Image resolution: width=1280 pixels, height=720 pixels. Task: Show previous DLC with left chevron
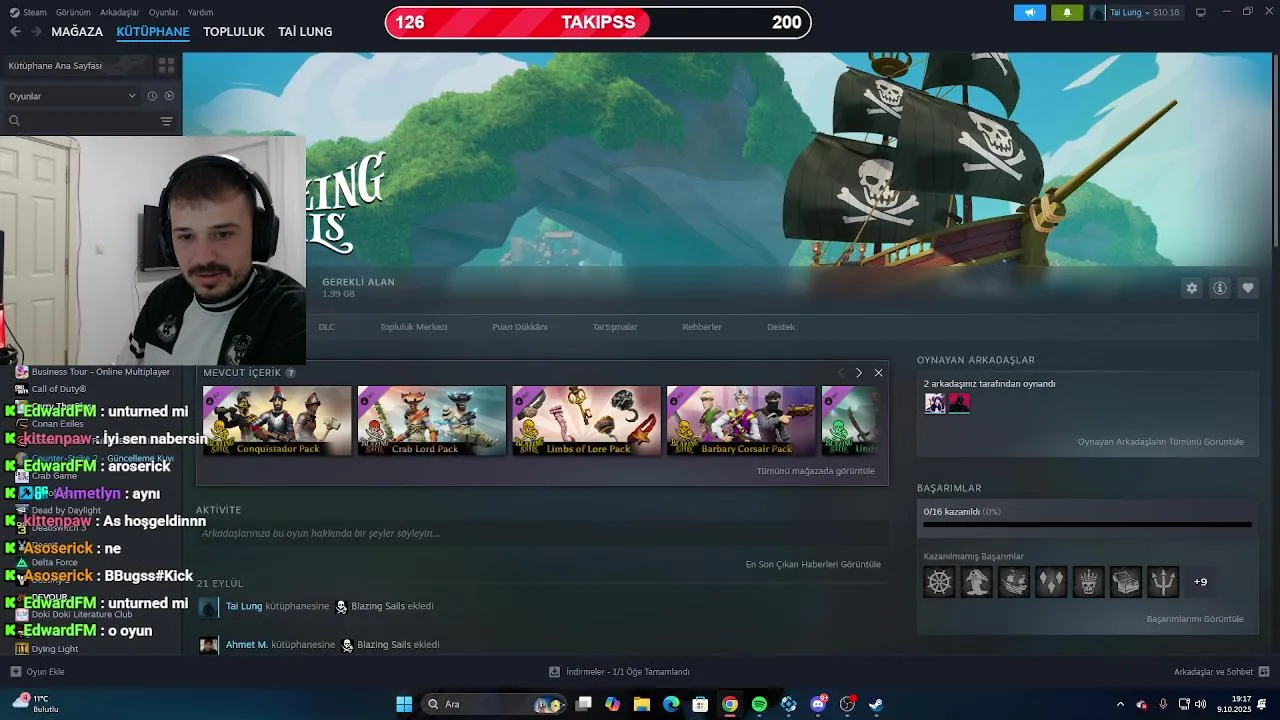click(x=840, y=372)
